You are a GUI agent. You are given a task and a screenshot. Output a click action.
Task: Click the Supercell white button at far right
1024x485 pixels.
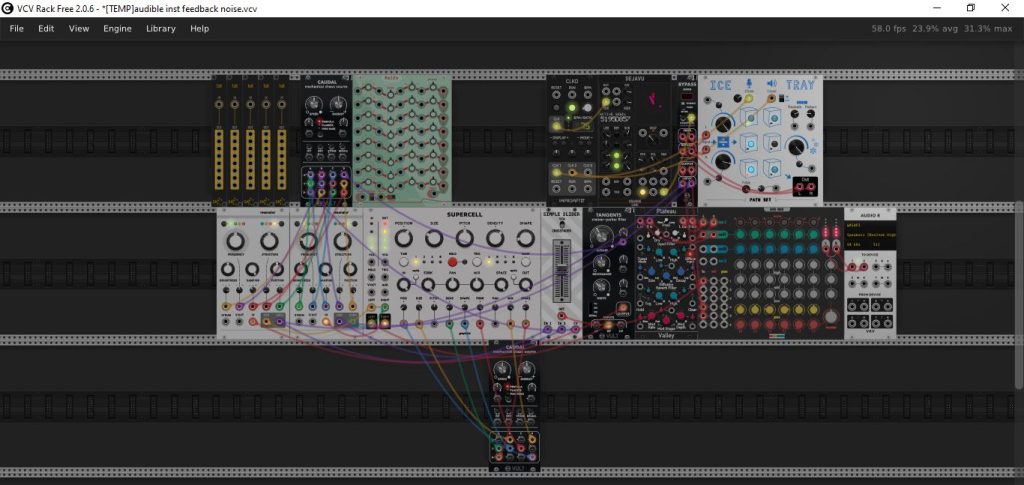526,262
